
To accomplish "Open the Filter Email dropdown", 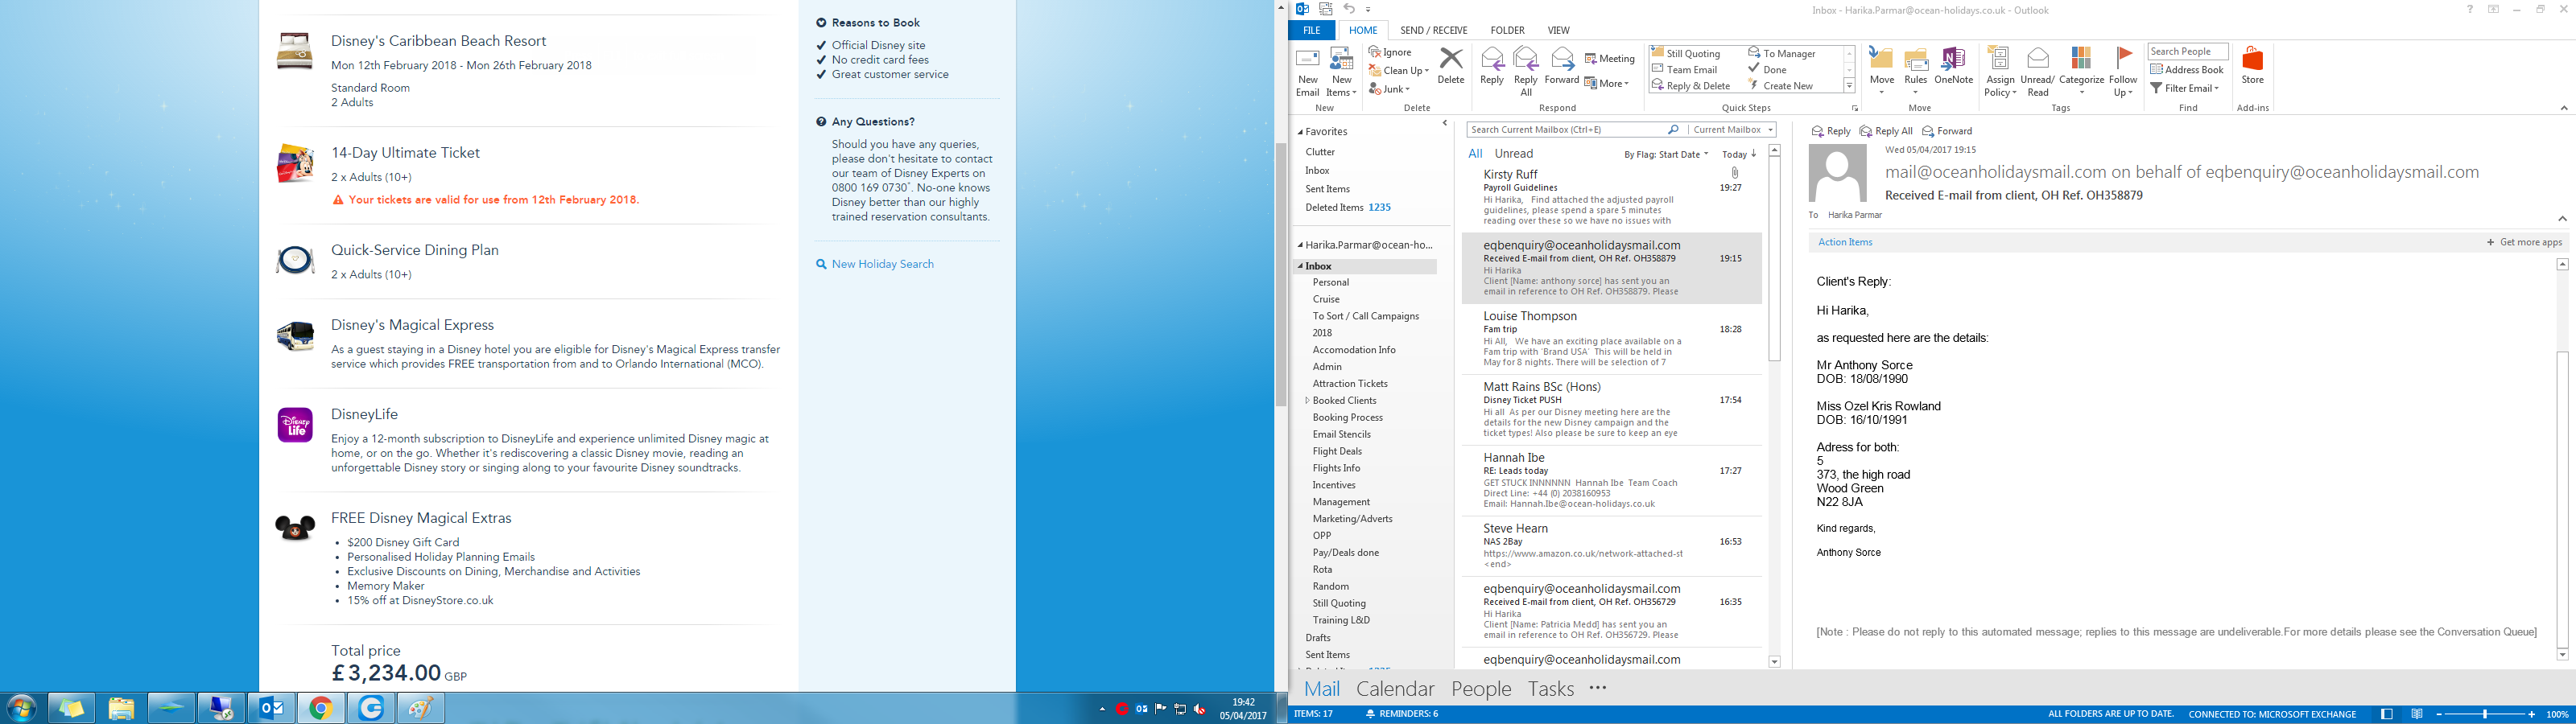I will pyautogui.click(x=2185, y=88).
